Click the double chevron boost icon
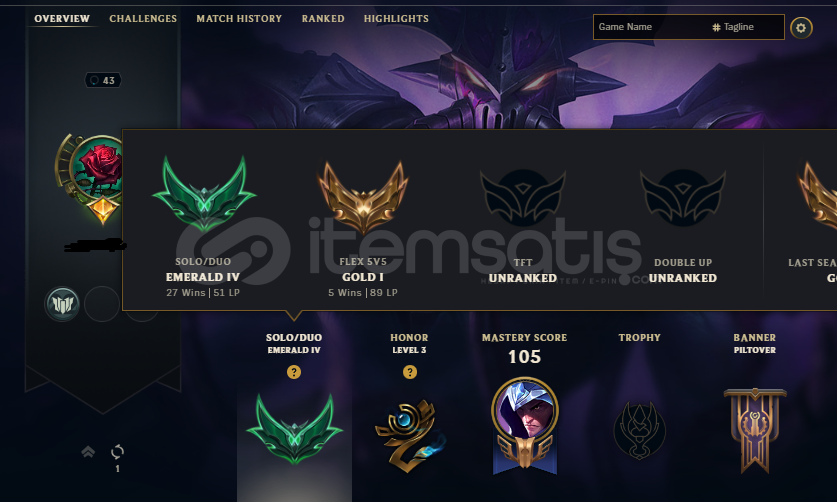The width and height of the screenshot is (837, 502). click(x=88, y=452)
